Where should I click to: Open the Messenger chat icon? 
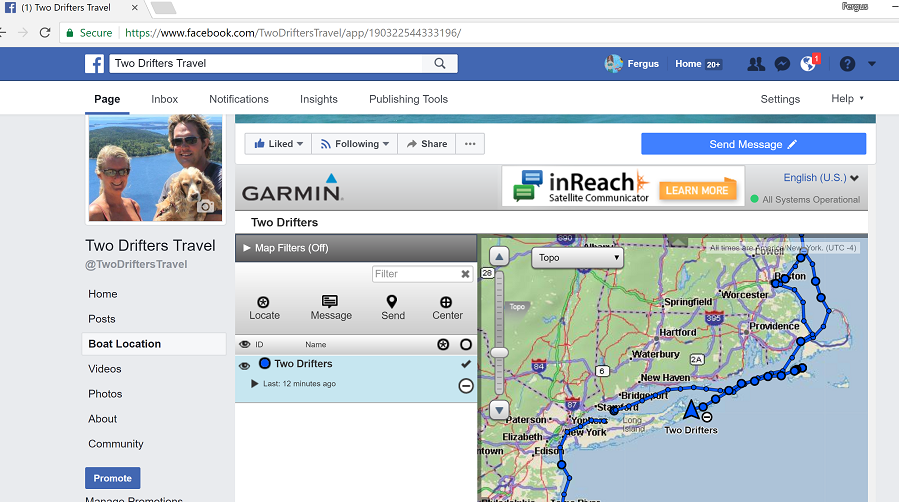(x=782, y=64)
